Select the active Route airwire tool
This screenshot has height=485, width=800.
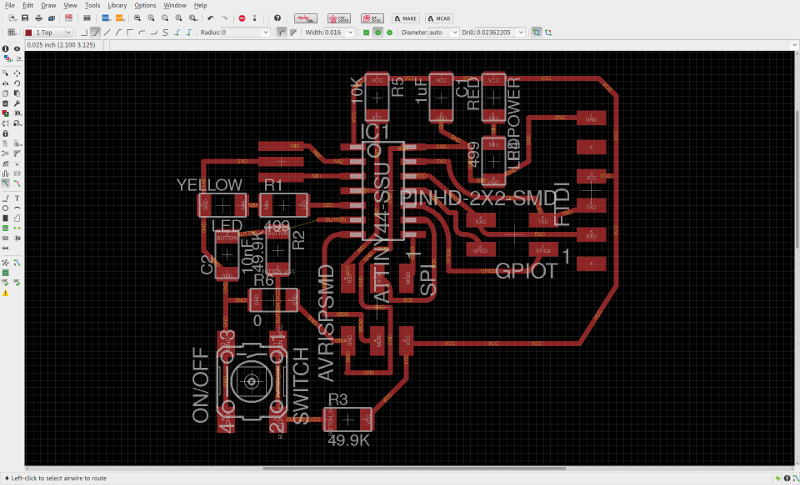6,183
